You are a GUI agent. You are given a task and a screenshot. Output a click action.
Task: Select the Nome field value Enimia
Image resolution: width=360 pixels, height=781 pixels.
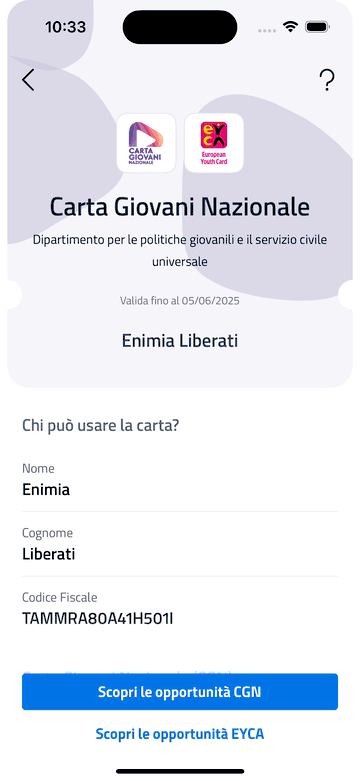click(46, 490)
